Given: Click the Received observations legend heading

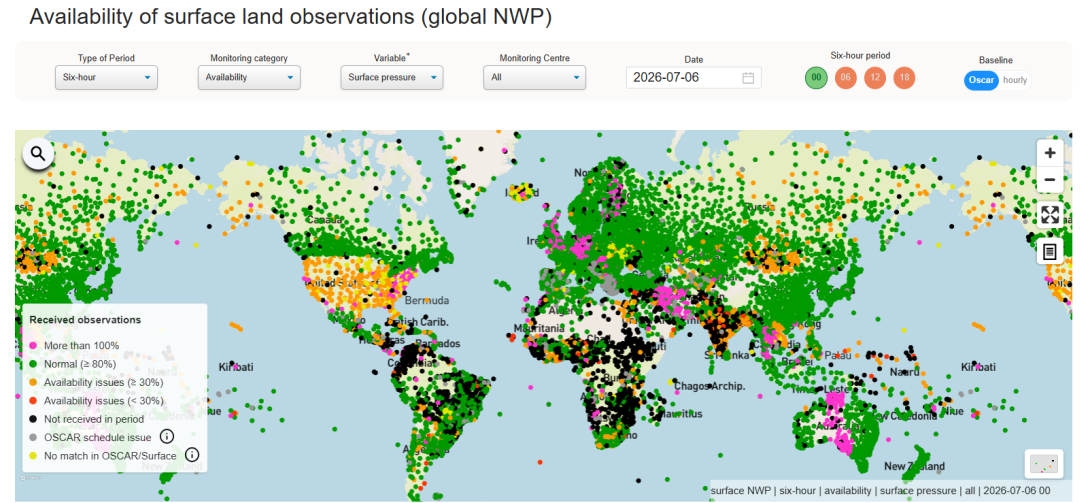Looking at the screenshot, I should coord(86,320).
